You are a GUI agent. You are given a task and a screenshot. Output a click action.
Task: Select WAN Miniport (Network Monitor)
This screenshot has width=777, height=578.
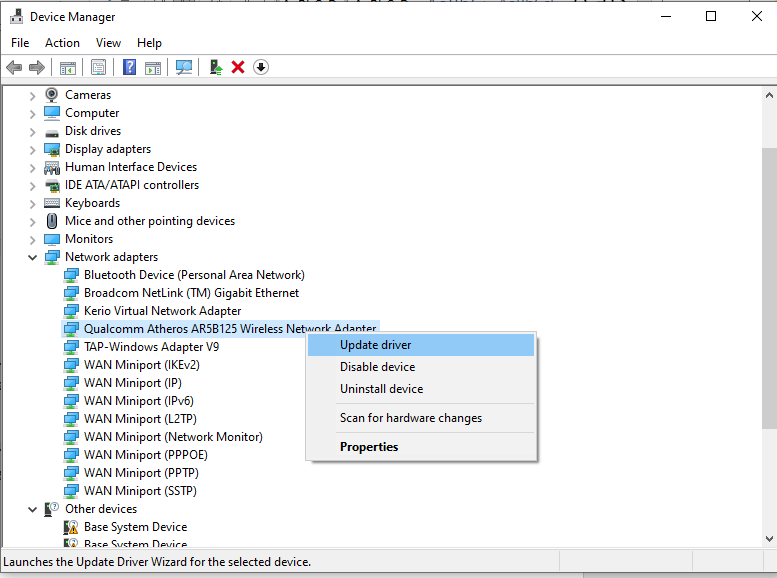(173, 437)
